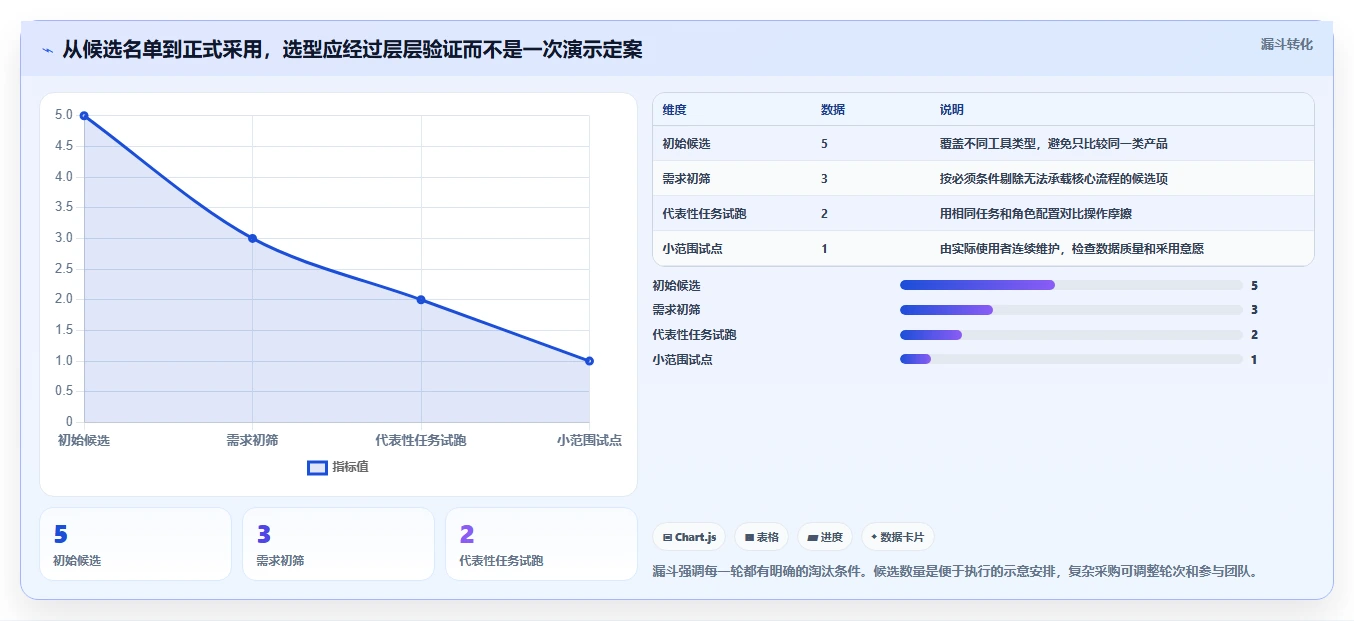The height and width of the screenshot is (621, 1354).
Task: Click the 初始候选 progress bar
Action: (x=1071, y=285)
